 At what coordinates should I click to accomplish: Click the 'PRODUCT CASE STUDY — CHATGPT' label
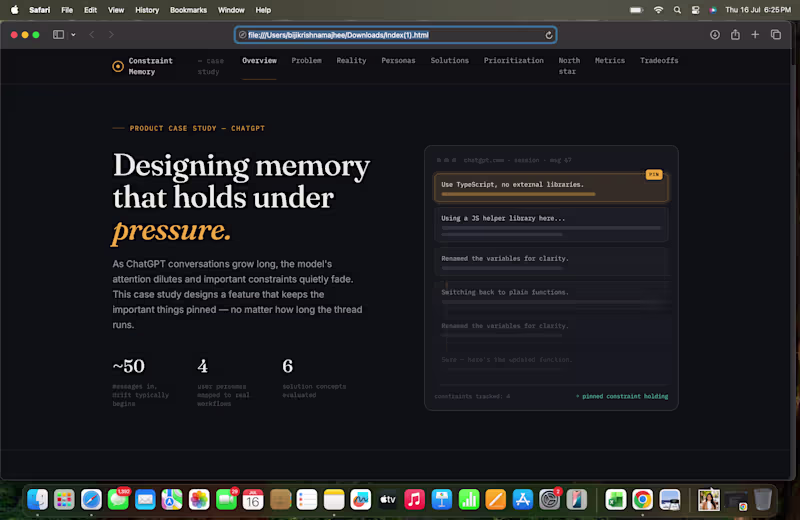tap(197, 128)
